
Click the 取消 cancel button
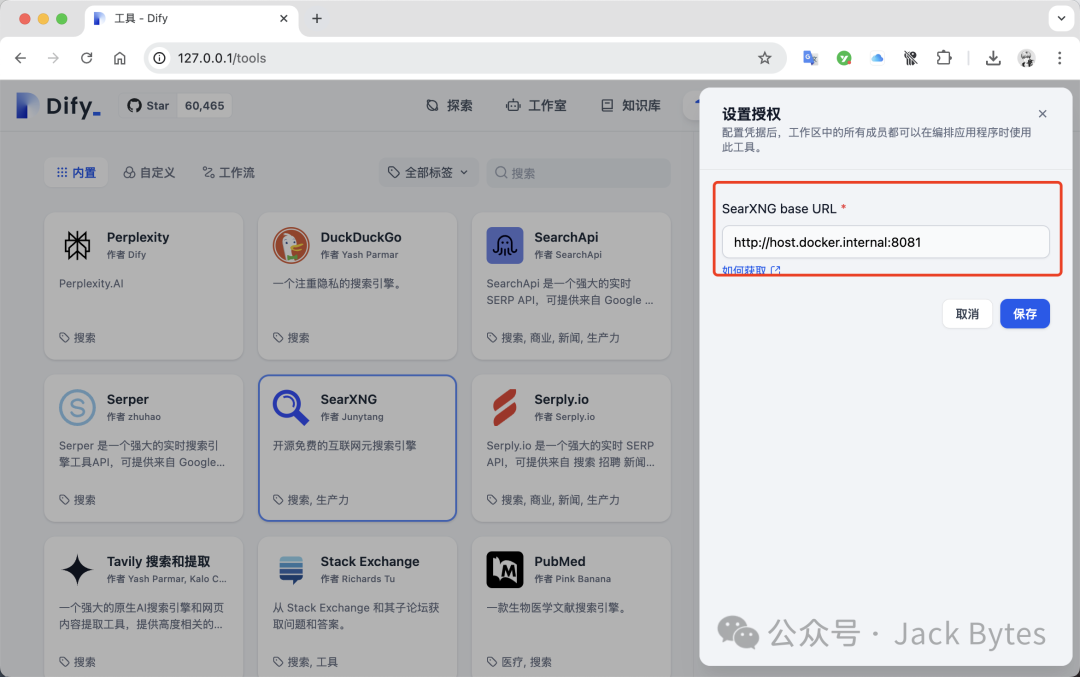966,314
